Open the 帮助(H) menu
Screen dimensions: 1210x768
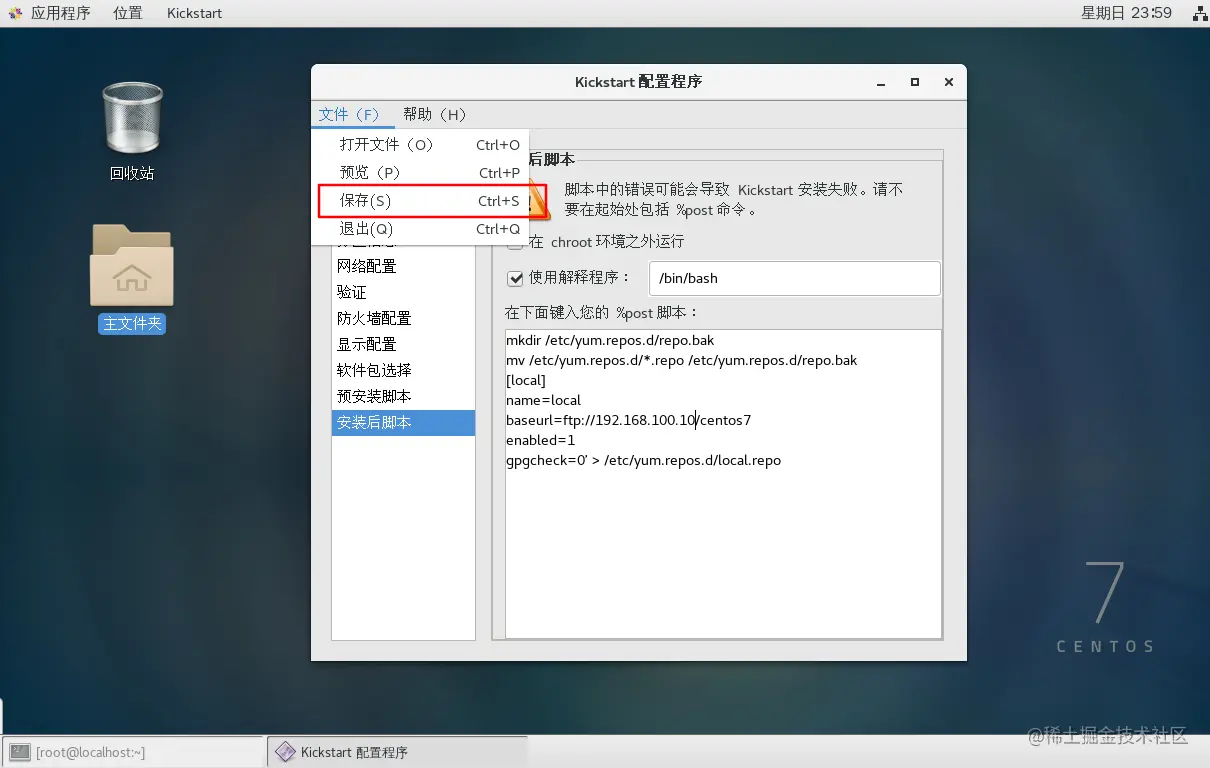point(435,114)
